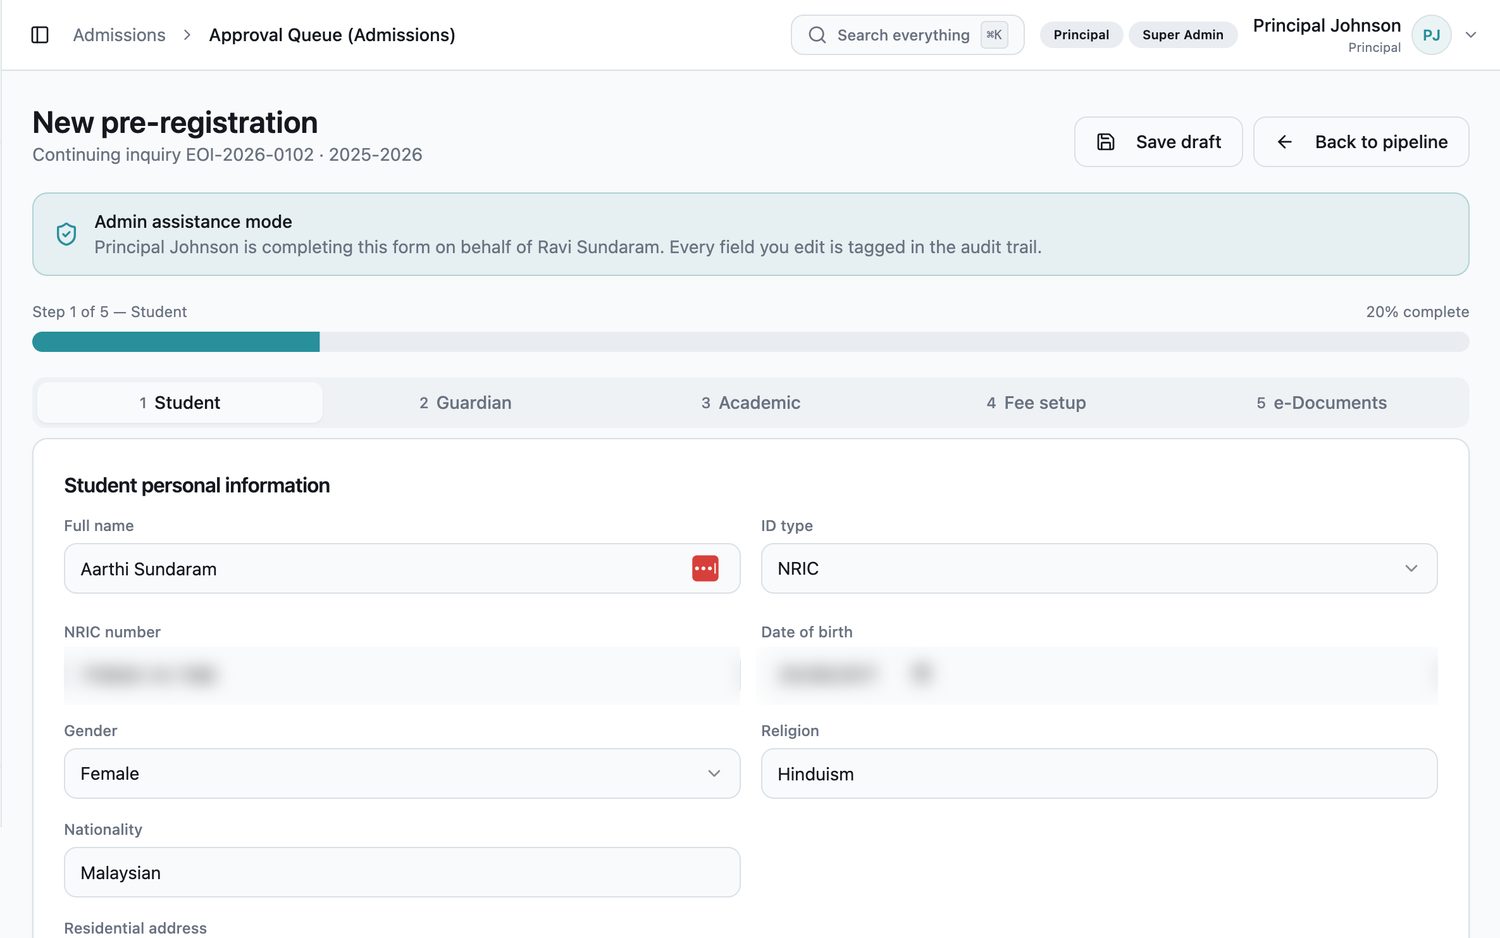
Task: Select the Student step tab
Action: pyautogui.click(x=180, y=403)
